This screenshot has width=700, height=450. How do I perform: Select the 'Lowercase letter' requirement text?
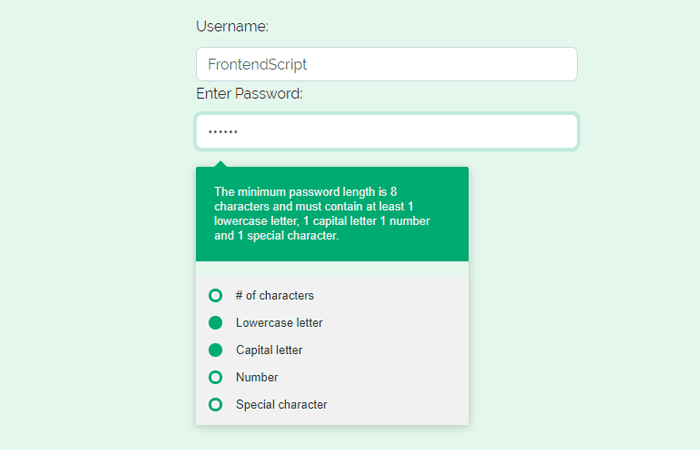click(279, 323)
